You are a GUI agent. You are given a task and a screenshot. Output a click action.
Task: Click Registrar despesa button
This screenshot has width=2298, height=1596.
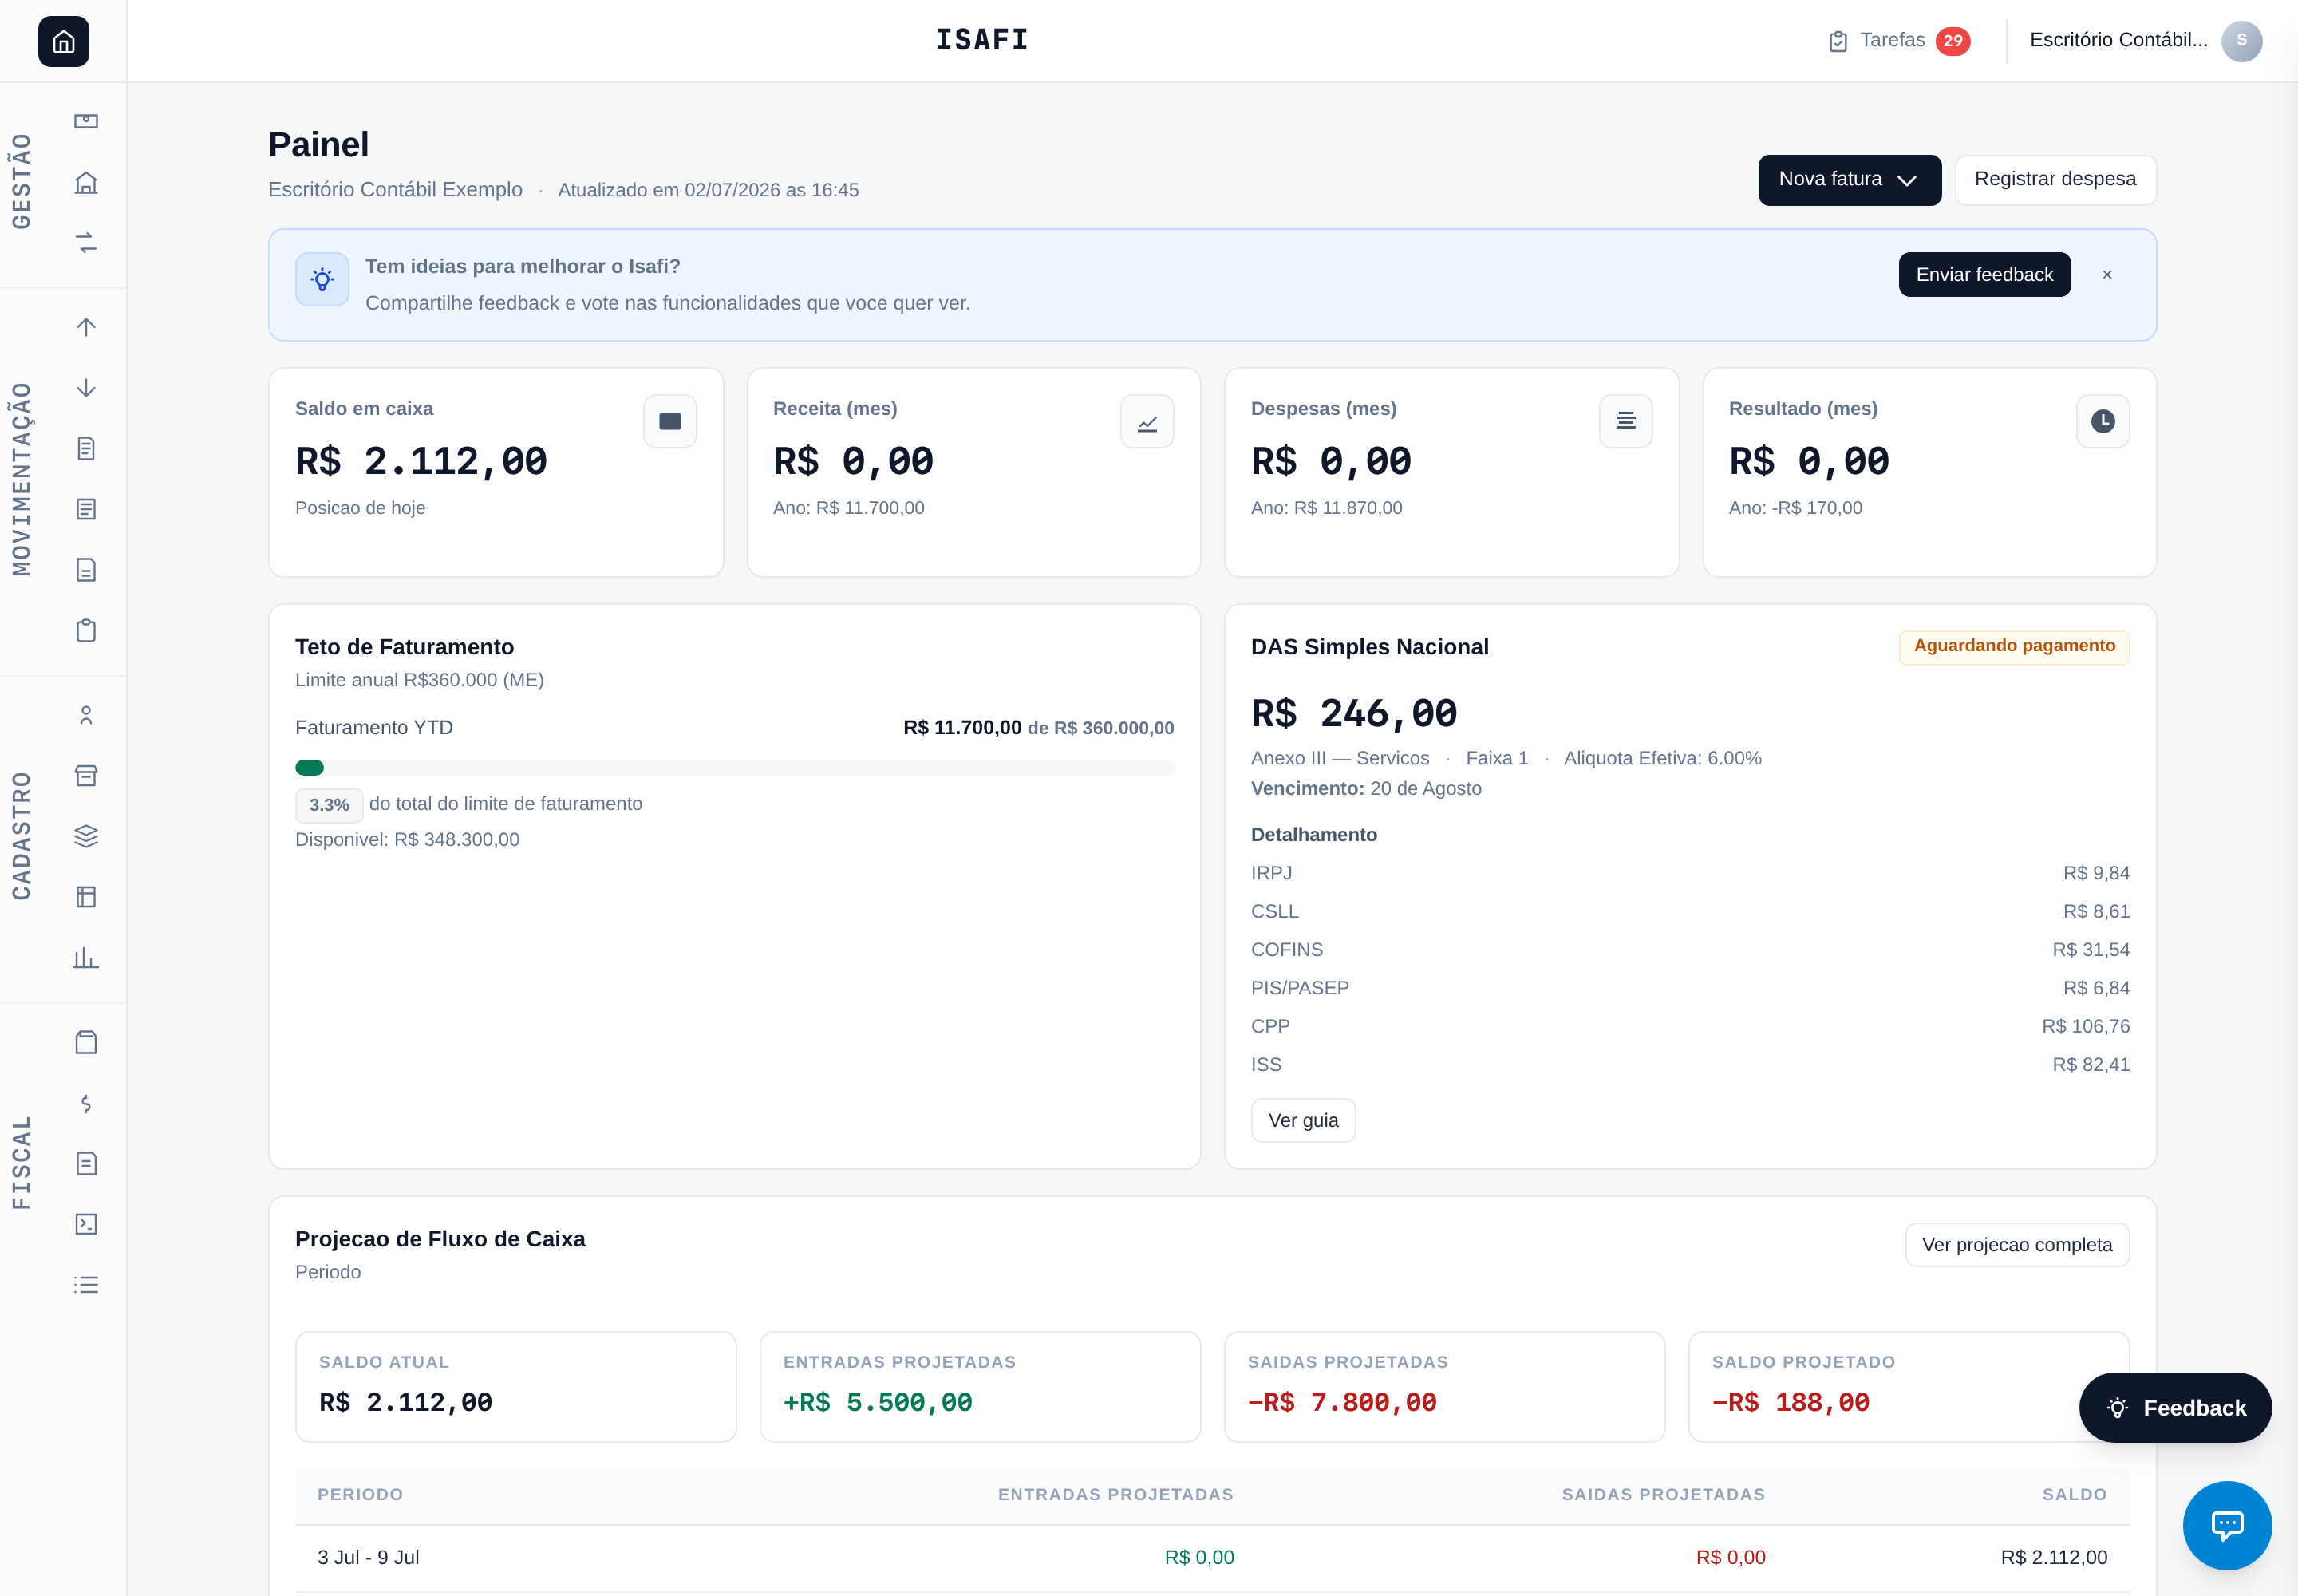[x=2055, y=180]
